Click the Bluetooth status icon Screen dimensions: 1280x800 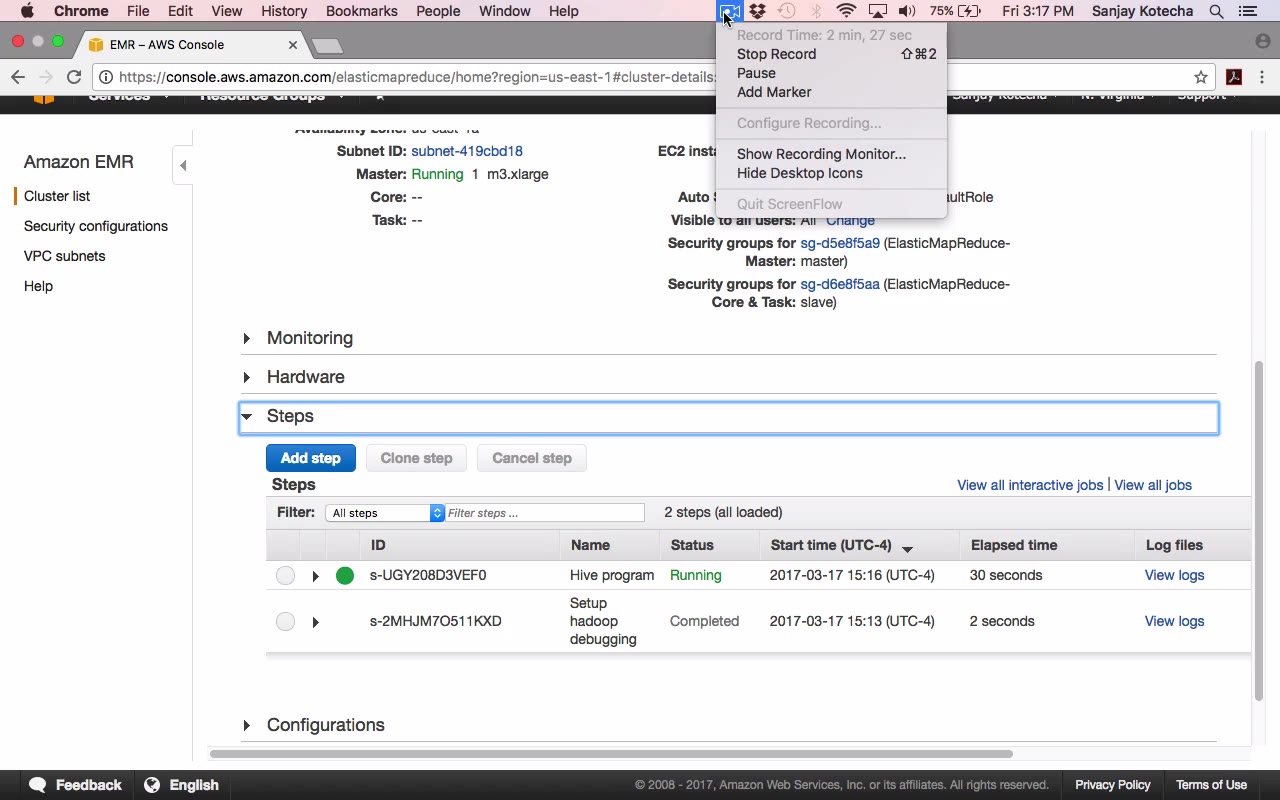(x=816, y=11)
